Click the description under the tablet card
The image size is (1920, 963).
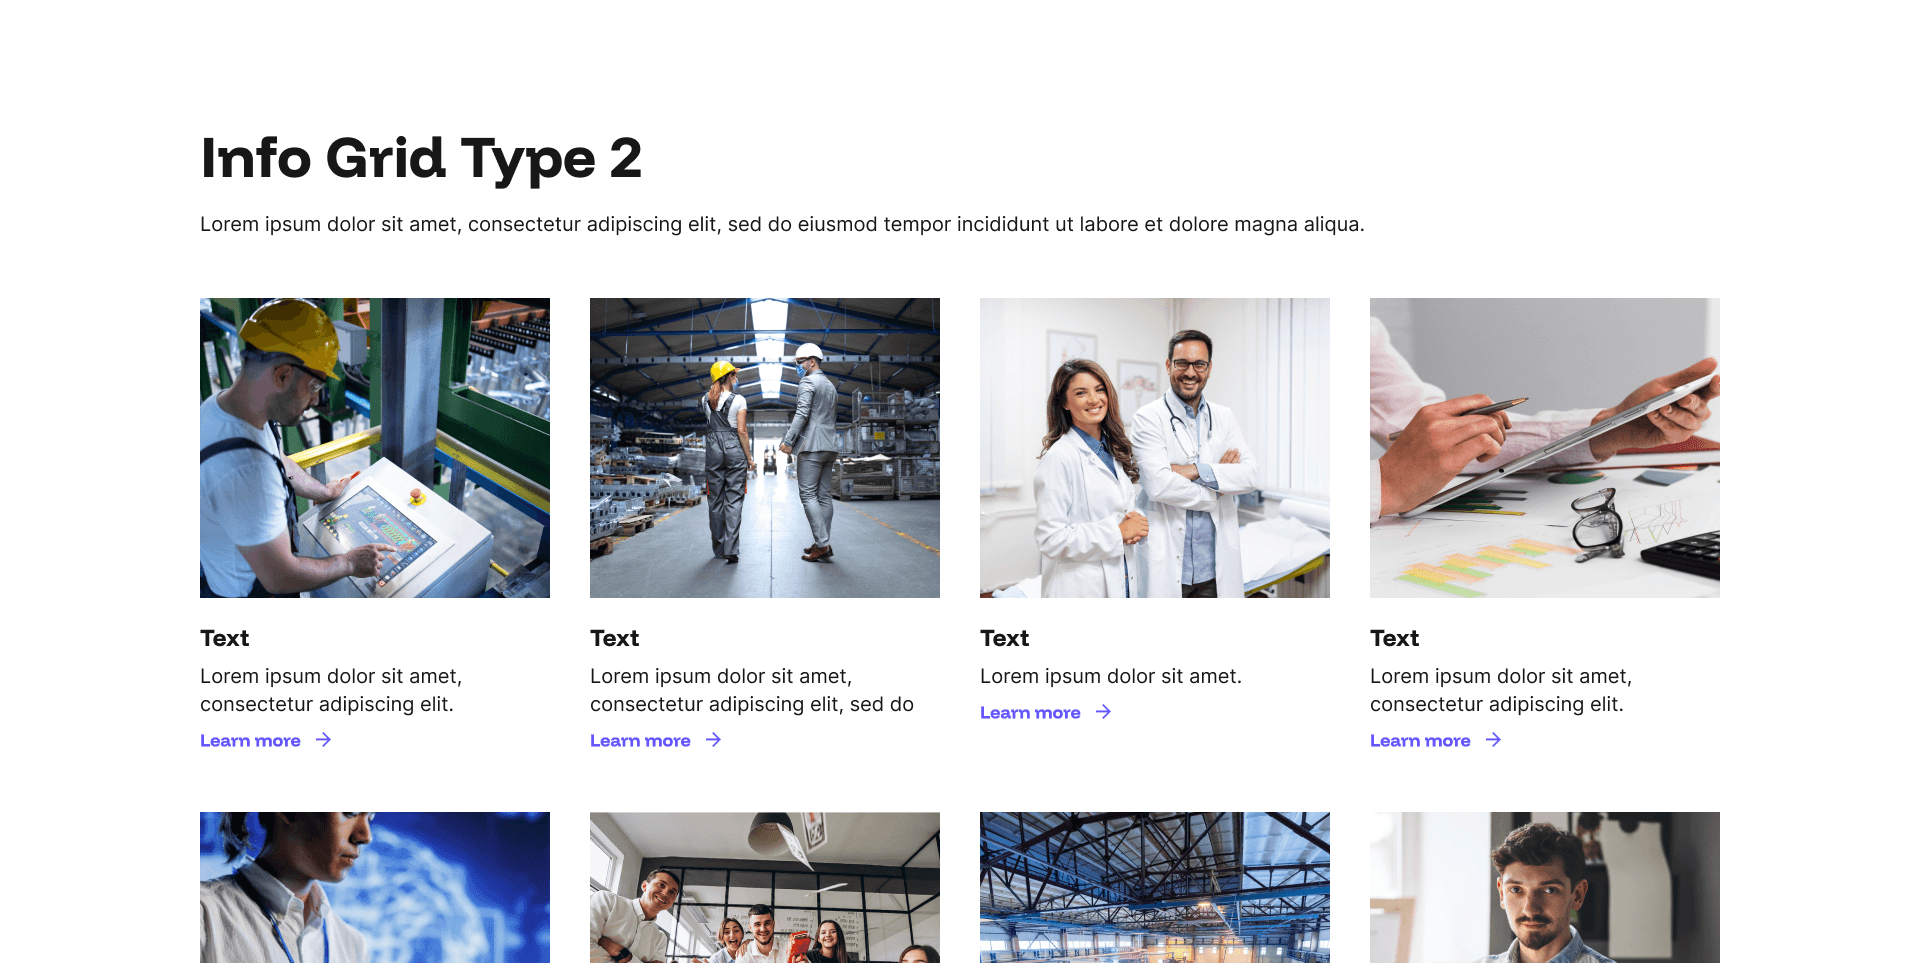[1501, 690]
